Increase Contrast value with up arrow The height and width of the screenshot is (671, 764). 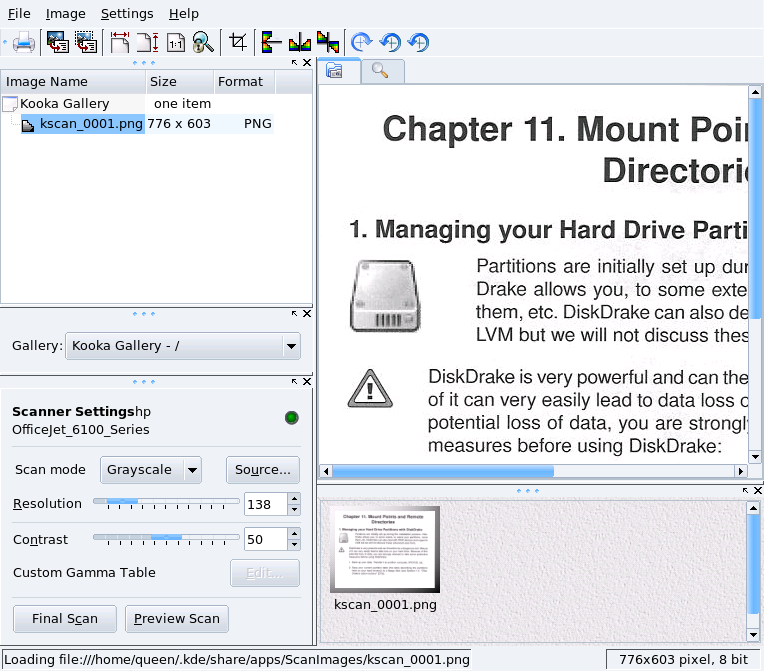pyautogui.click(x=293, y=534)
